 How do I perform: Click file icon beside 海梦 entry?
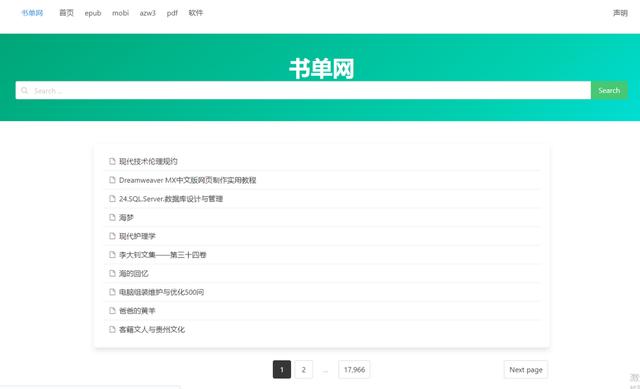pos(112,217)
